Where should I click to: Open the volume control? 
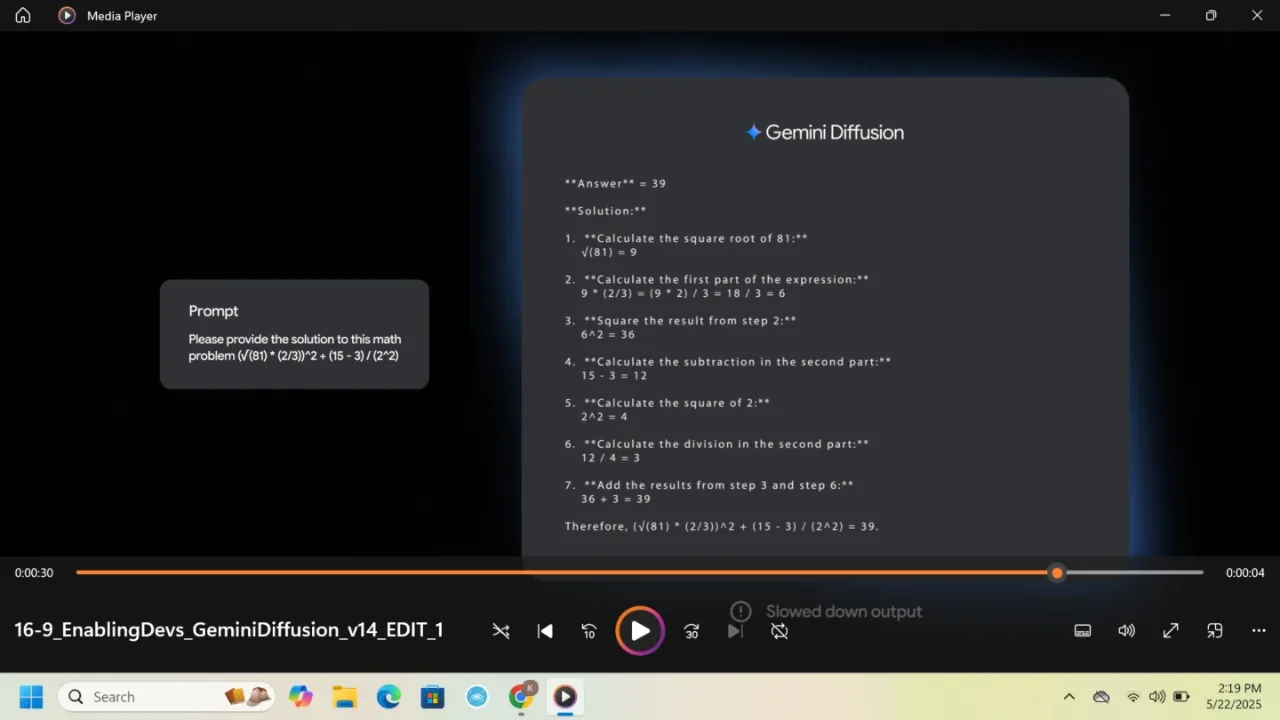point(1126,631)
